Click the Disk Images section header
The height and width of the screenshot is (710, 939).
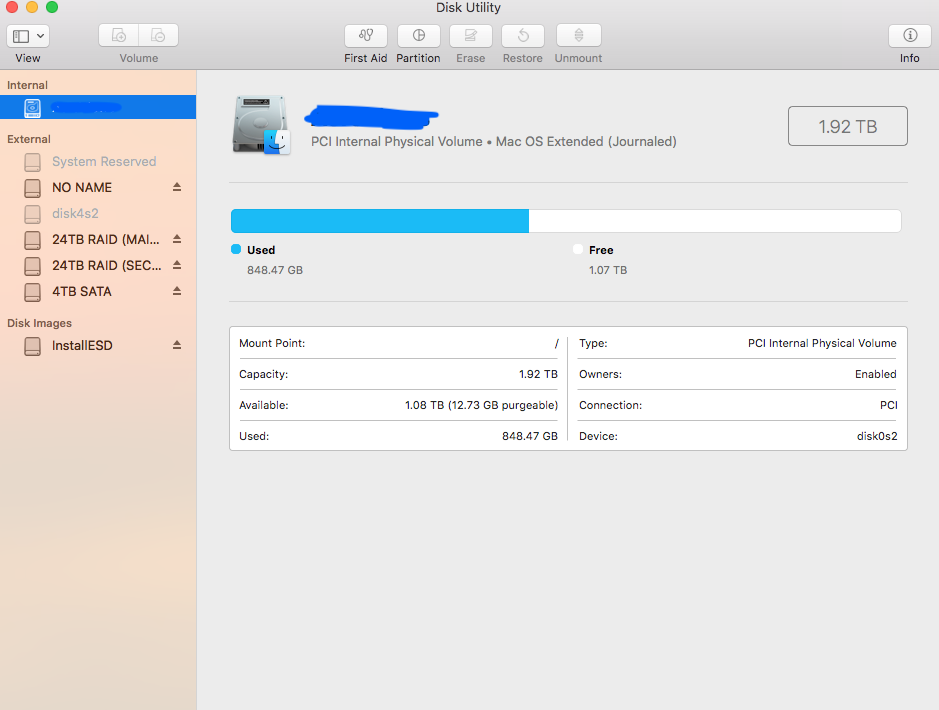[x=40, y=323]
